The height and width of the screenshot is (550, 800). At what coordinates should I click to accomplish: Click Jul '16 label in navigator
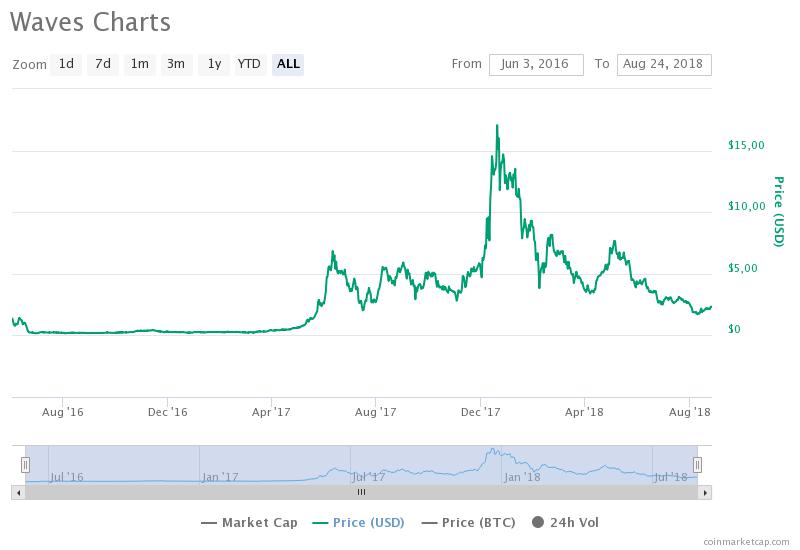(67, 478)
